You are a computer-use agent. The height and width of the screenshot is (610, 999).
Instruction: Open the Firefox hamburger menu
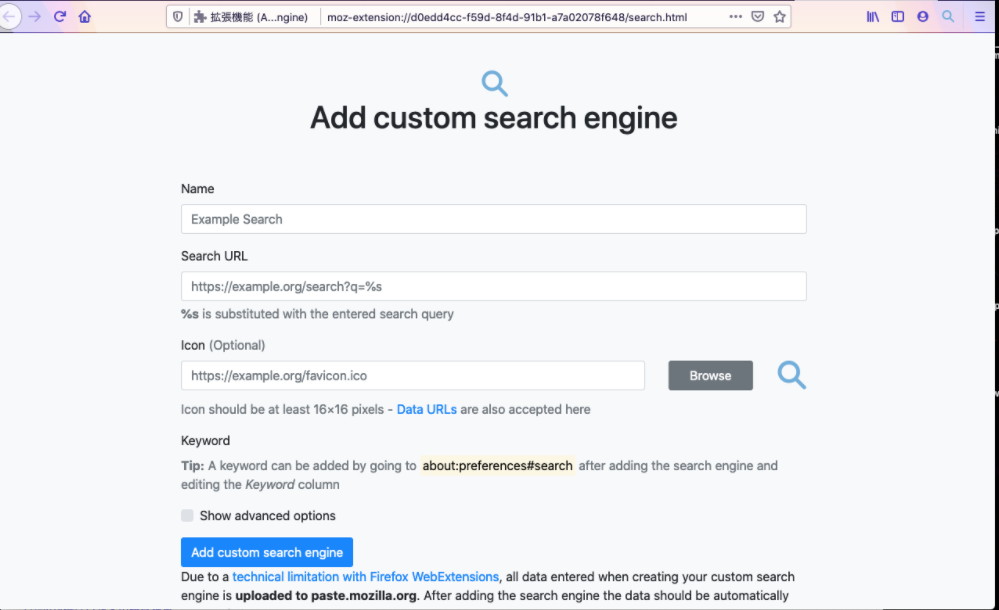[x=979, y=17]
